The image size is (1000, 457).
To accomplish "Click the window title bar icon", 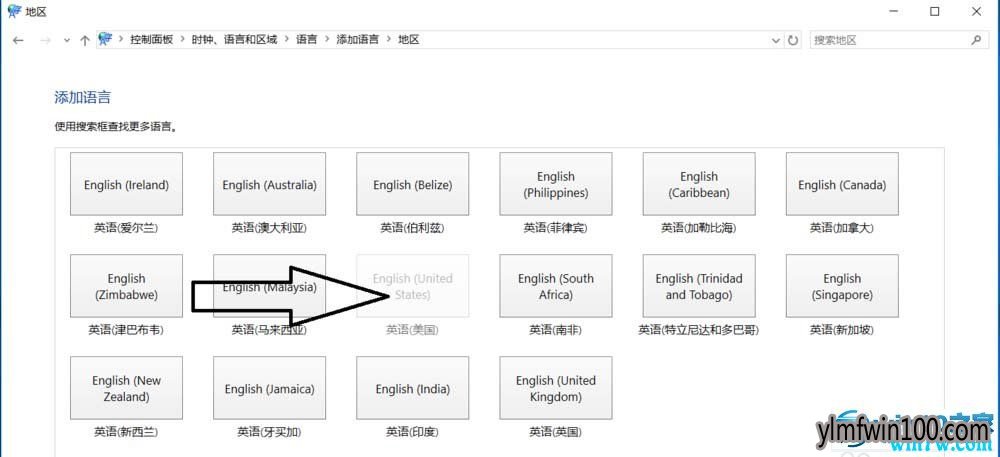I will coord(15,11).
